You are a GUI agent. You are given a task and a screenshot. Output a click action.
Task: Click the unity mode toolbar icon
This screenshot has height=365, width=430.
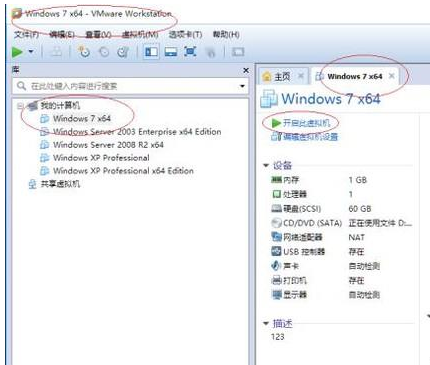click(x=211, y=52)
